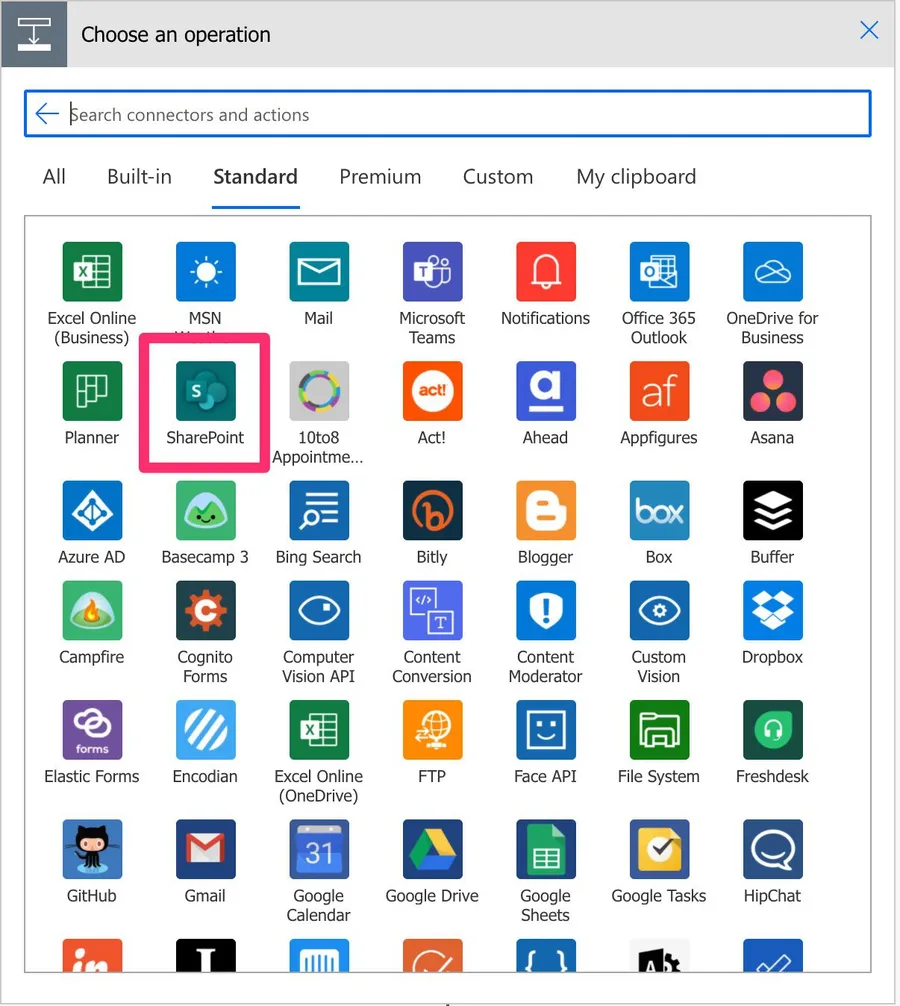This screenshot has width=900, height=1006.
Task: Focus the Search connectors and actions field
Action: 460,114
